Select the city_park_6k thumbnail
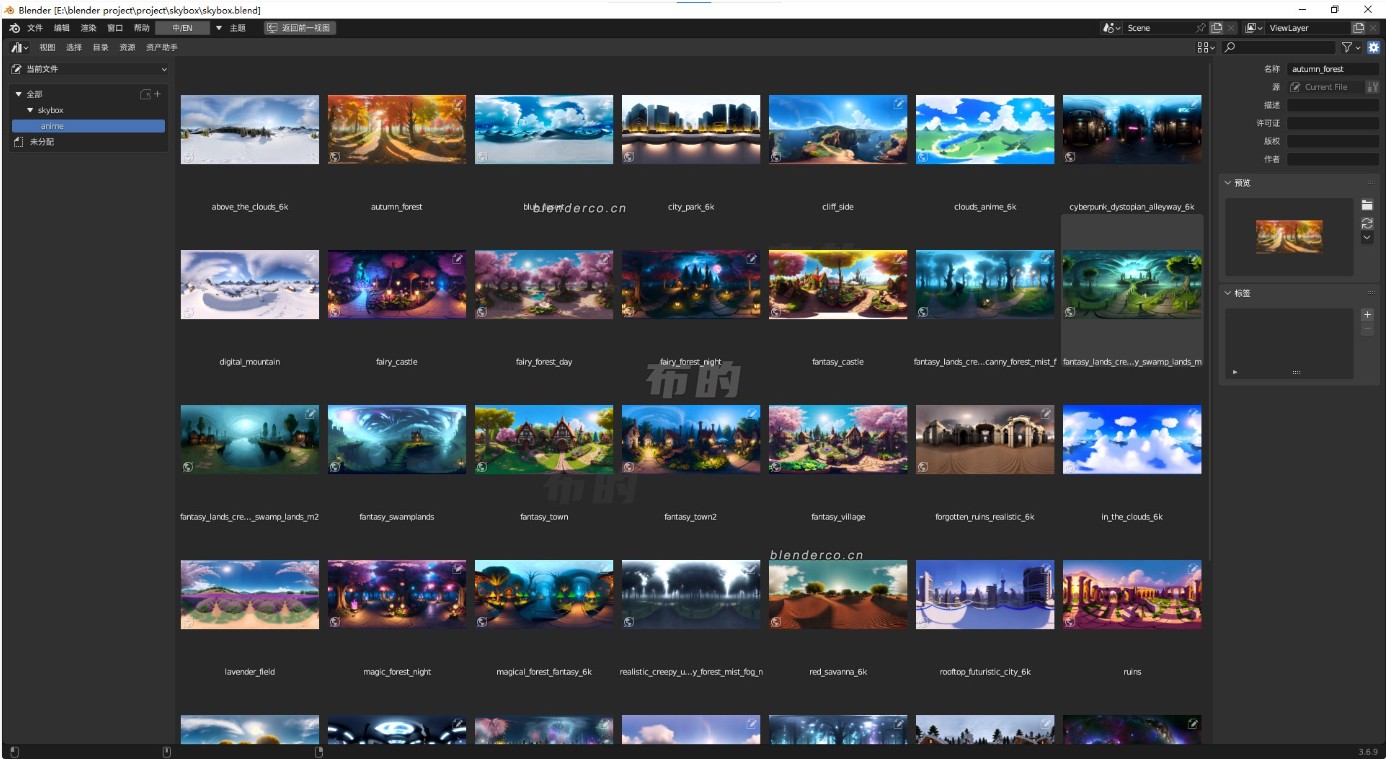The width and height of the screenshot is (1386, 759). [x=691, y=130]
